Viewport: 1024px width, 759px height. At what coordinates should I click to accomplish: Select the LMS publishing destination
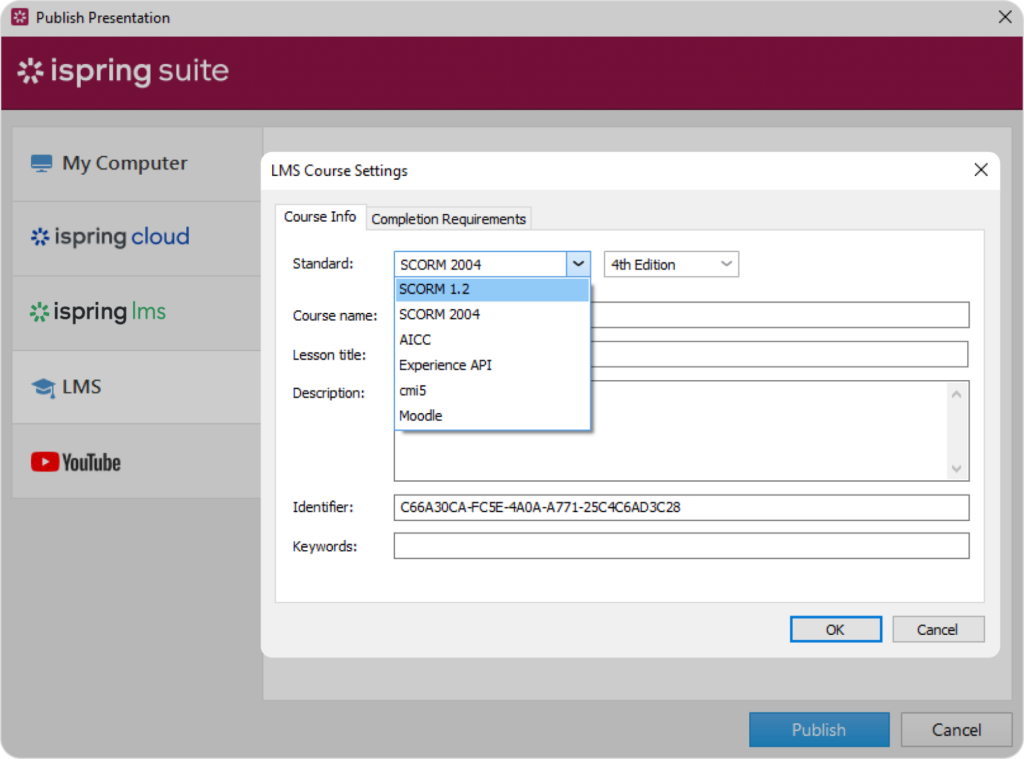[x=137, y=388]
